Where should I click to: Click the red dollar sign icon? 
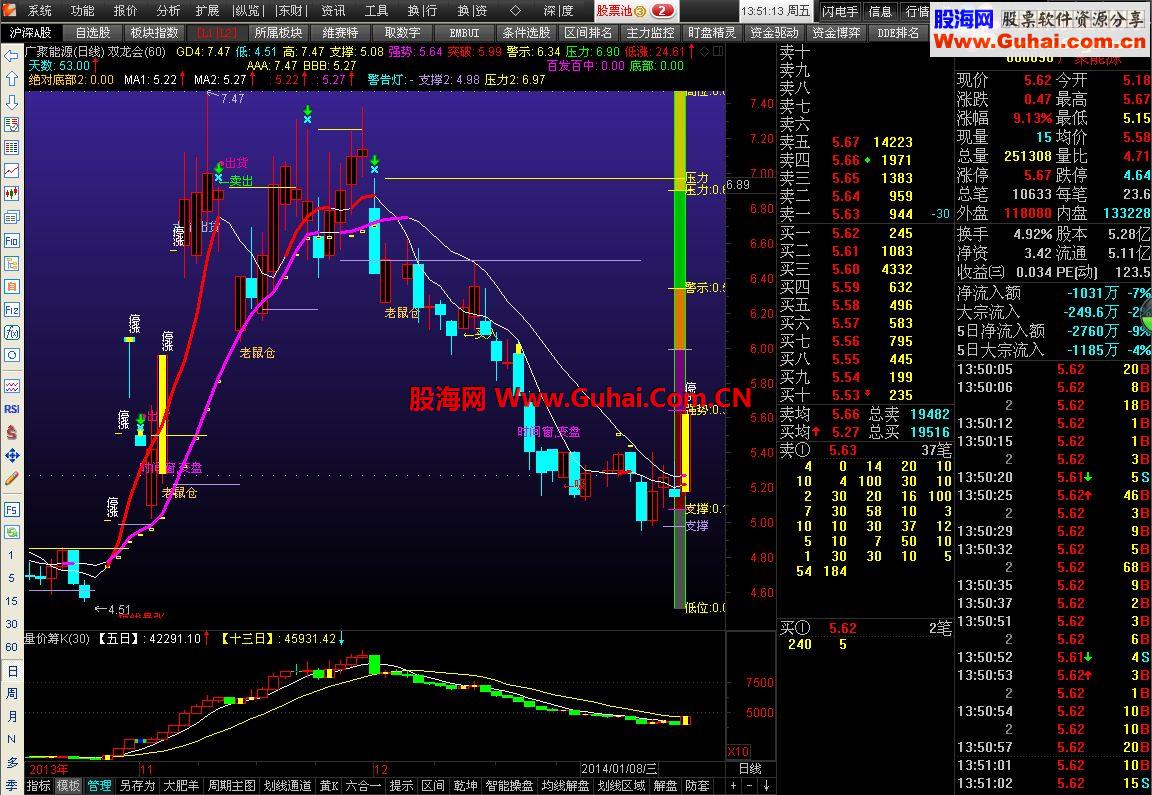click(x=11, y=432)
